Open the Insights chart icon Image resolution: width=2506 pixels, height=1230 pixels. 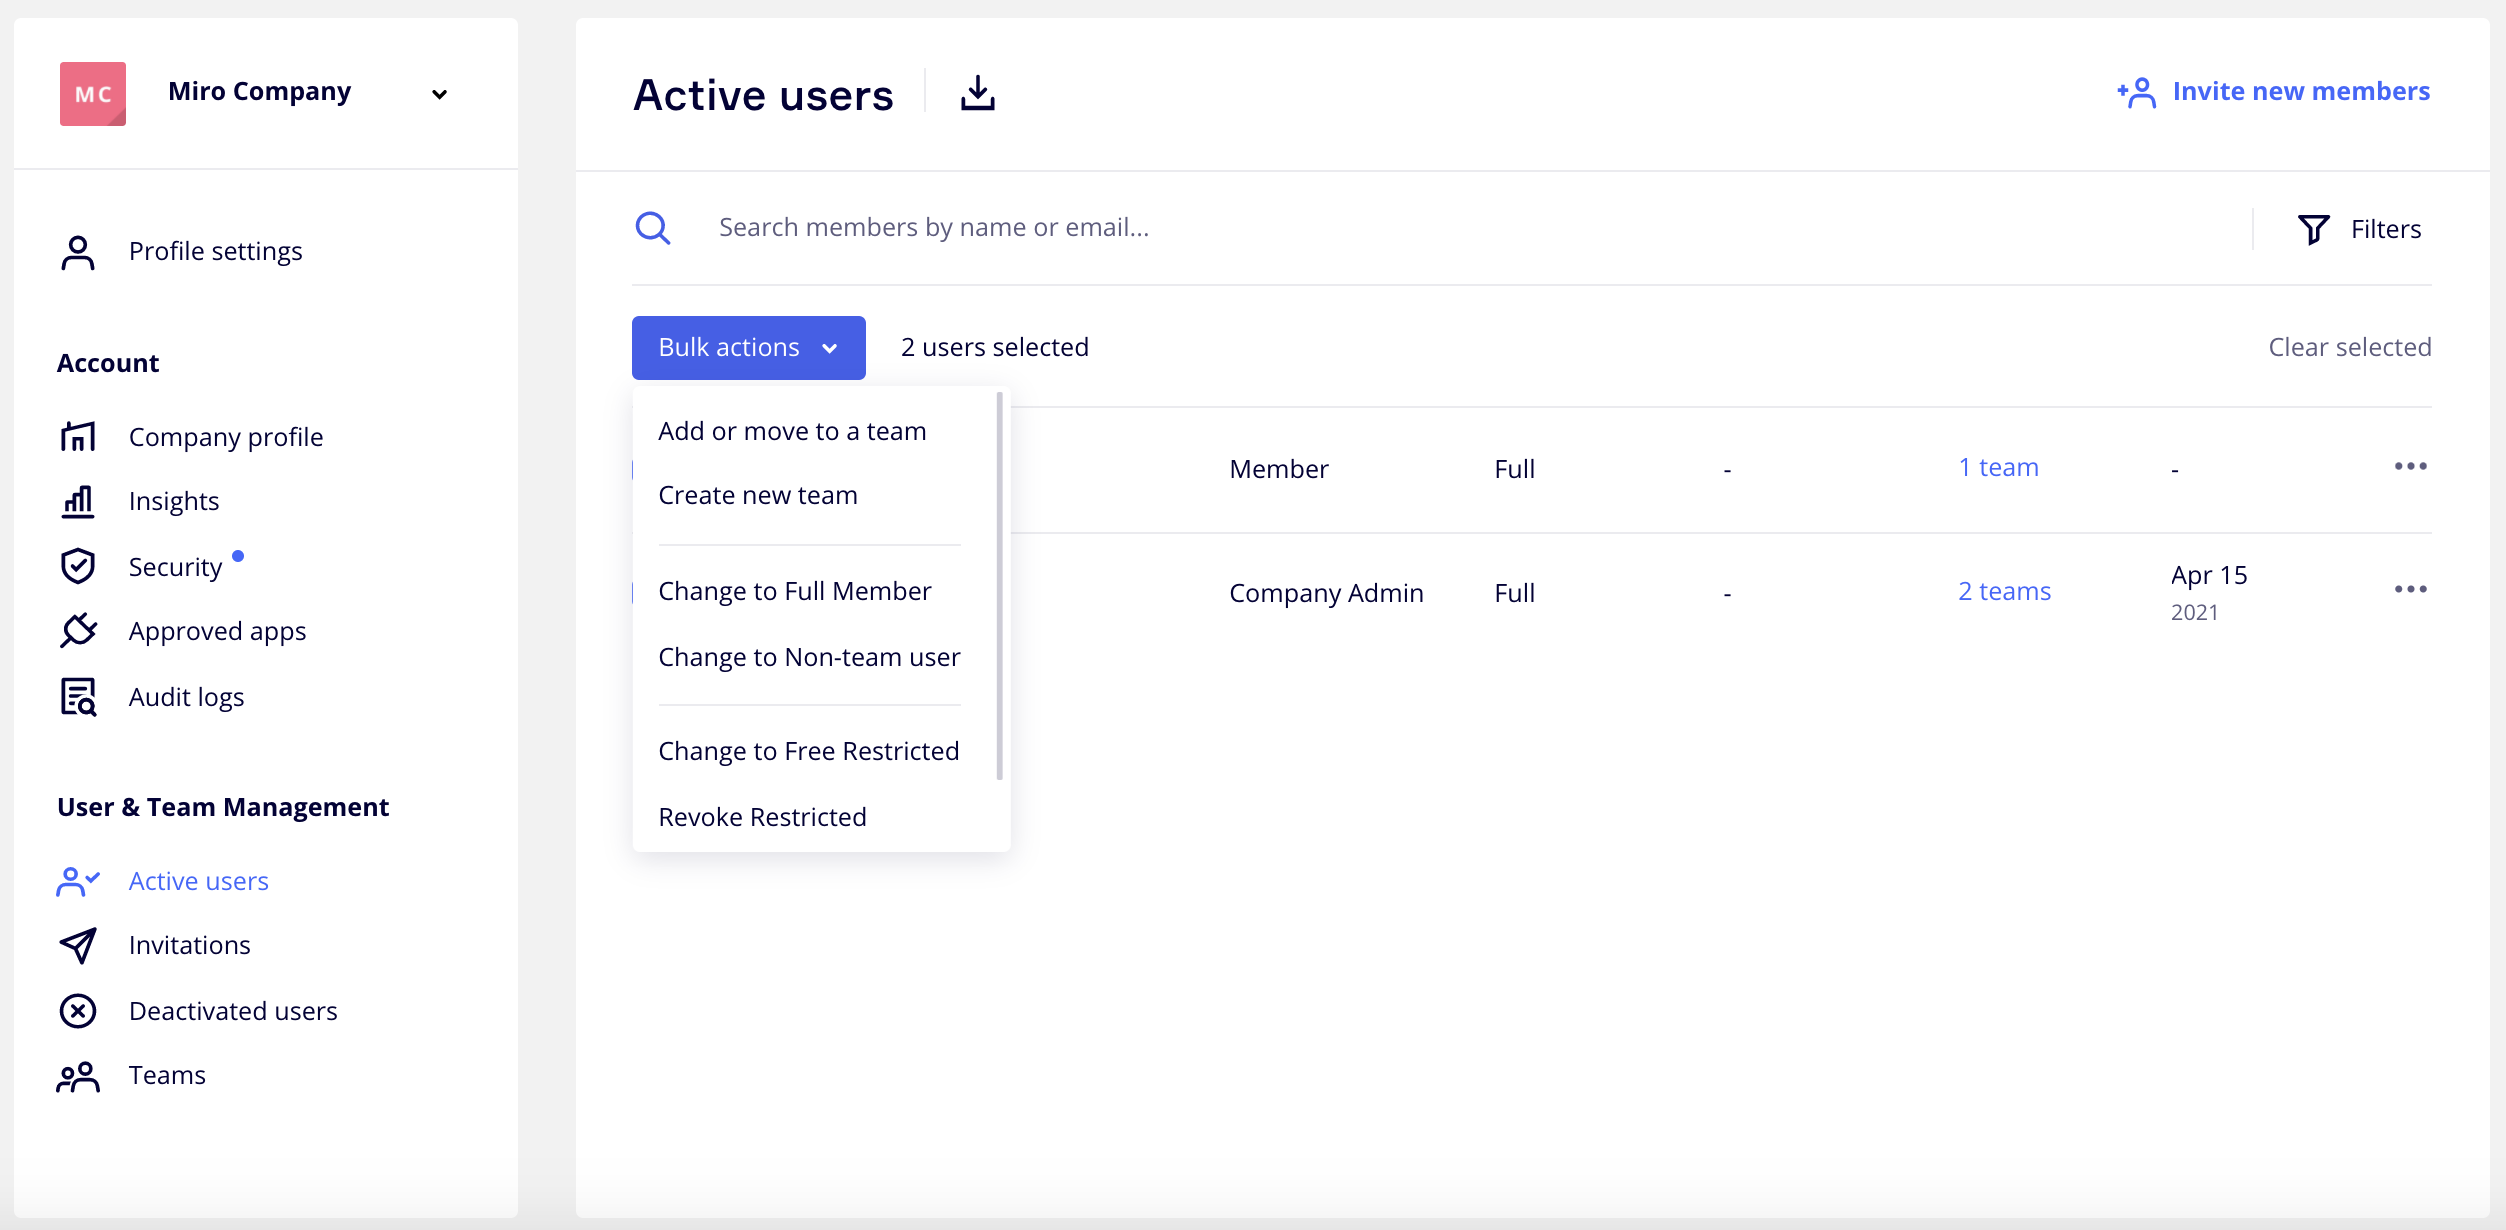coord(78,500)
